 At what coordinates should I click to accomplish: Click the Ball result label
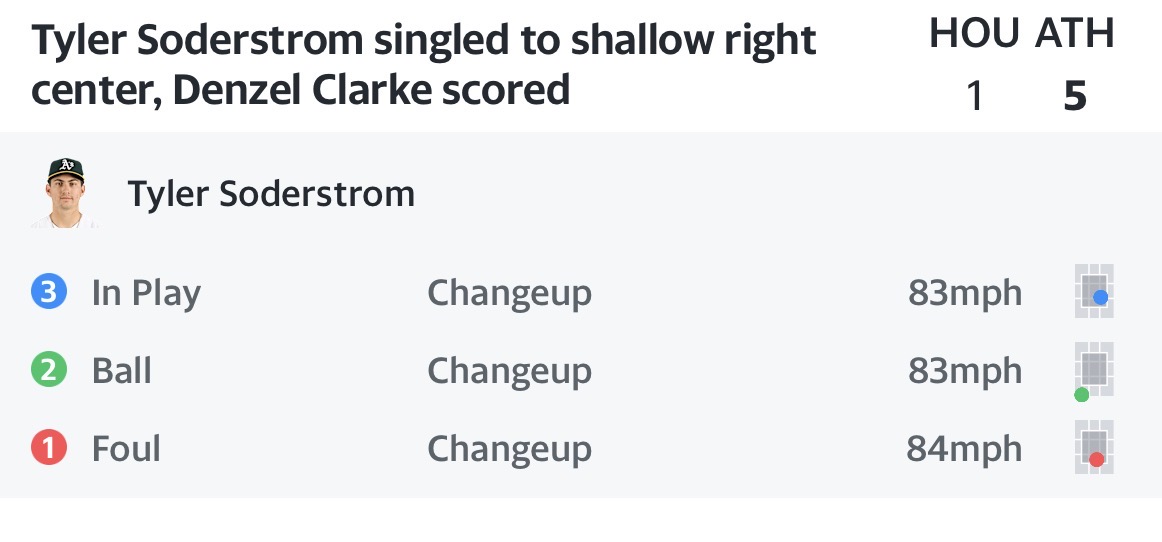122,370
